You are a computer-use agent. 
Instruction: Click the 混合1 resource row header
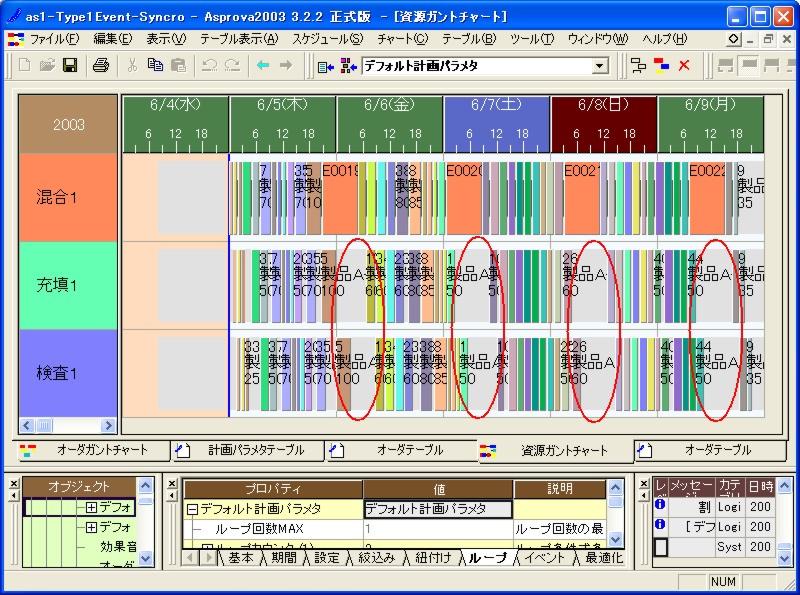pyautogui.click(x=68, y=197)
